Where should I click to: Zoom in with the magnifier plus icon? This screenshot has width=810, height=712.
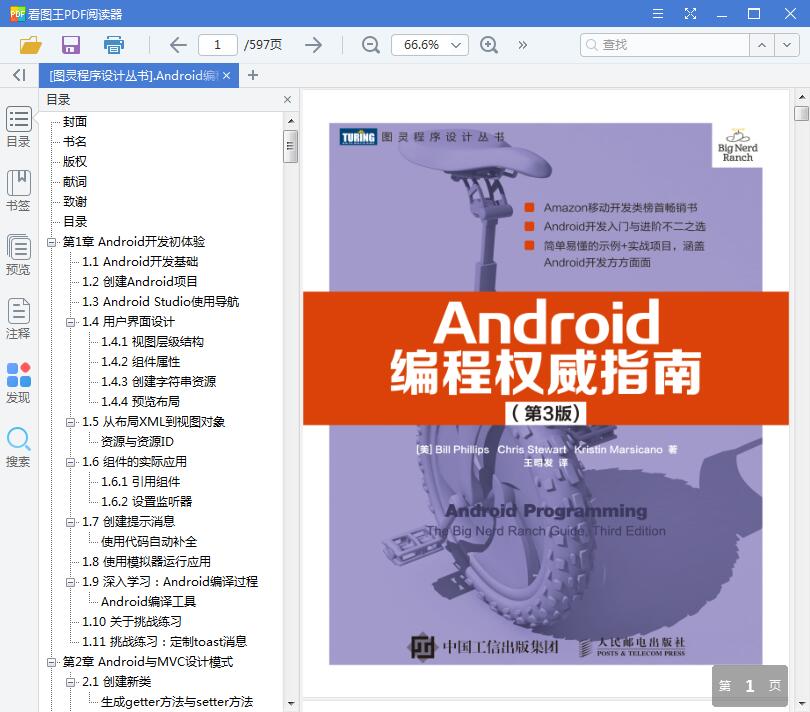[x=489, y=44]
